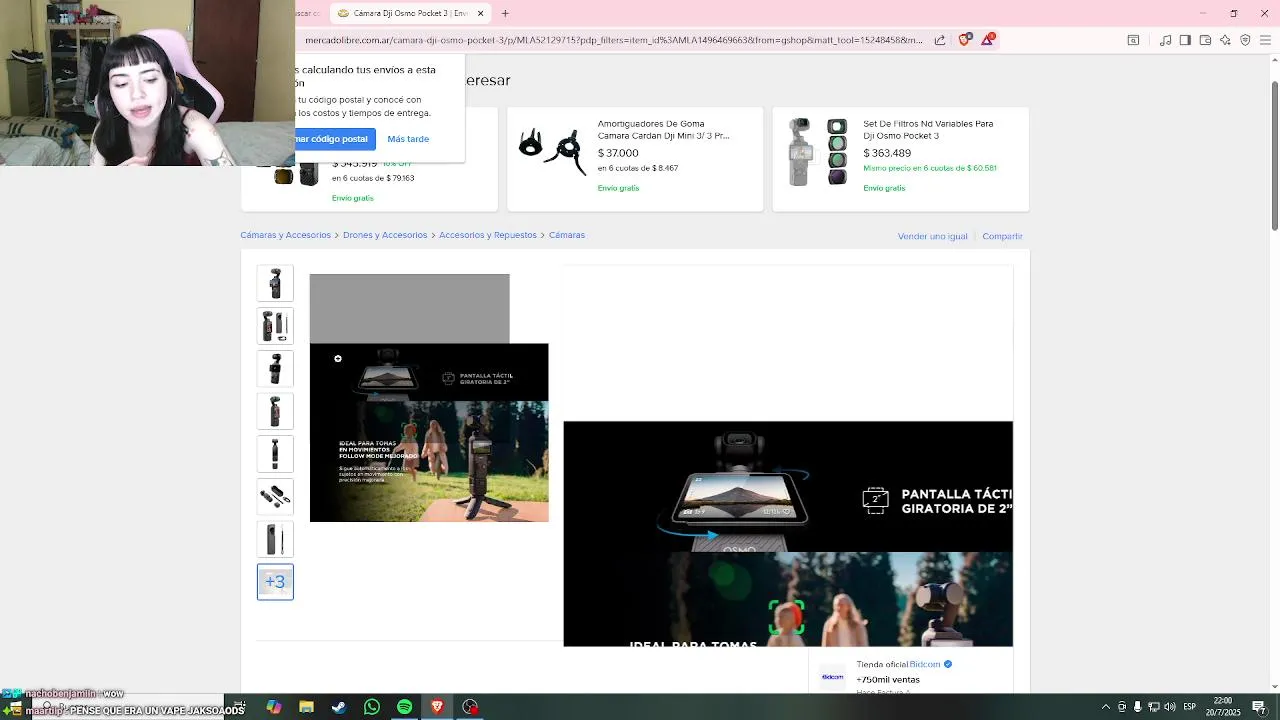Screen dimensions: 1280x720
Task: Switch to the Brave browser in the taskbar
Action: (x=437, y=707)
